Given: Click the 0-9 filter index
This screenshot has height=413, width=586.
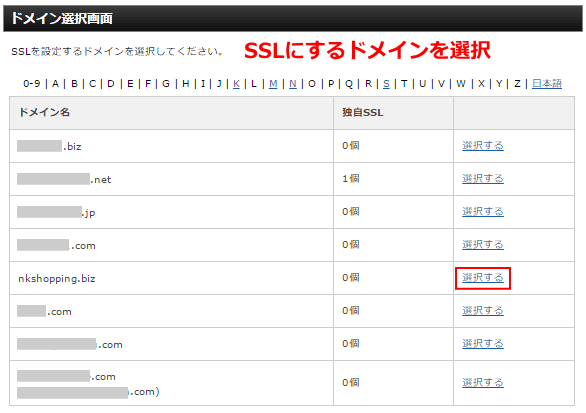Looking at the screenshot, I should click(32, 84).
